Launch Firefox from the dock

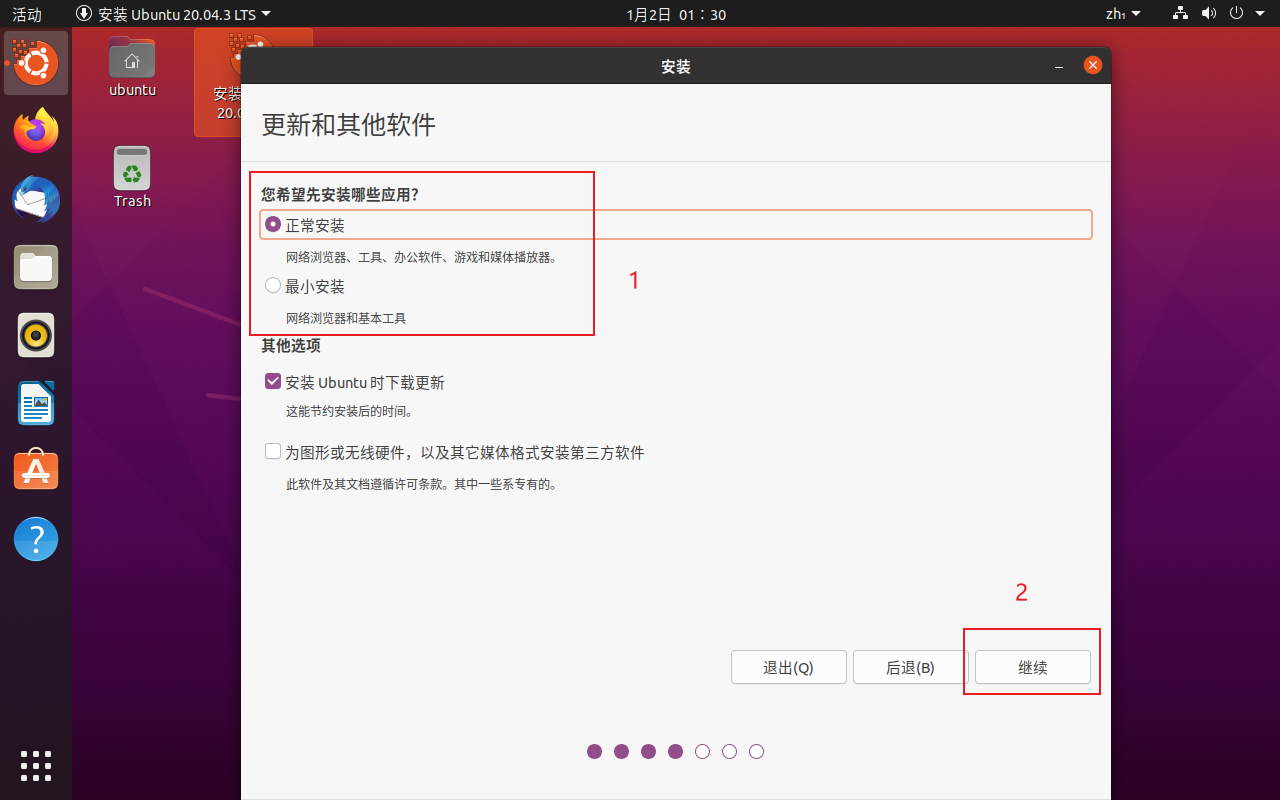coord(36,131)
